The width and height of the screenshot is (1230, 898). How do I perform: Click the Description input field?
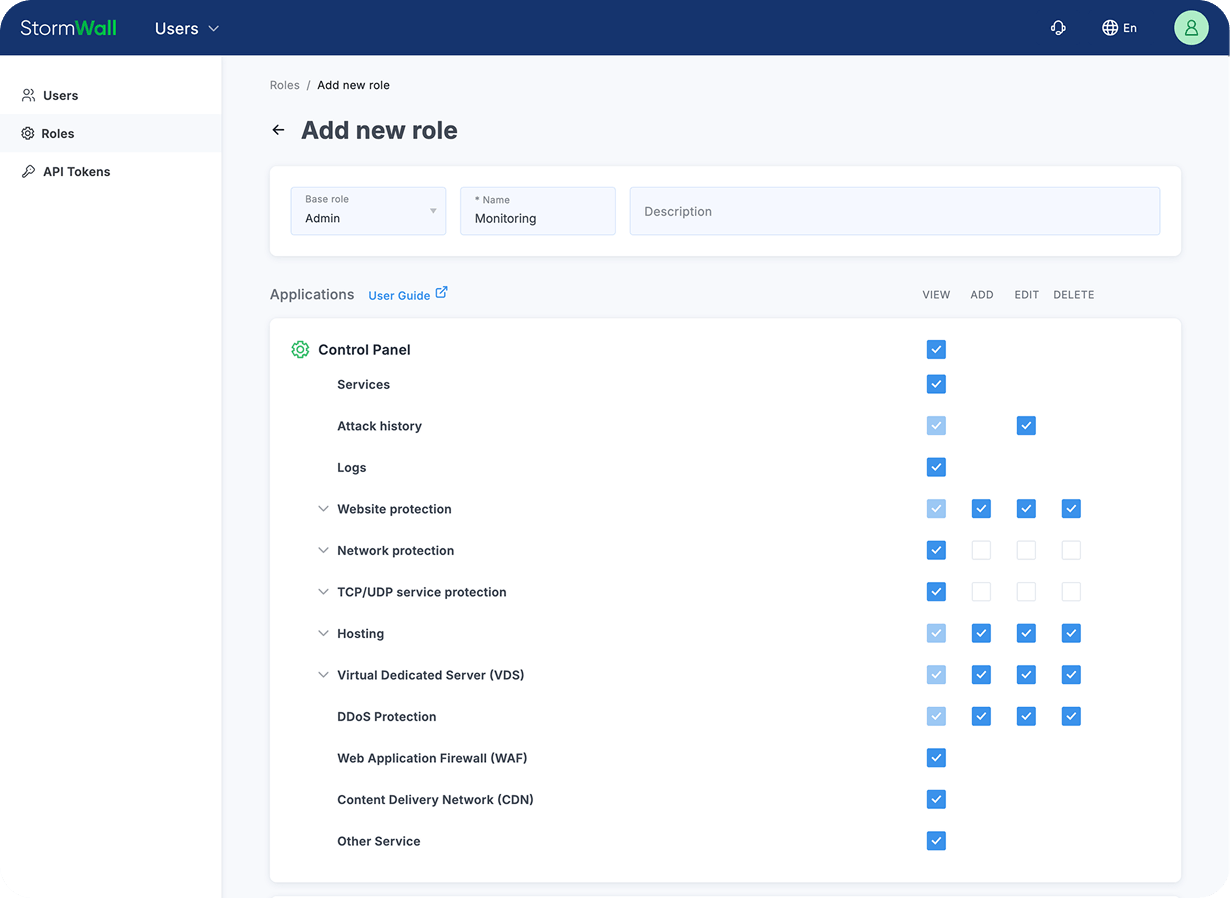pos(895,211)
